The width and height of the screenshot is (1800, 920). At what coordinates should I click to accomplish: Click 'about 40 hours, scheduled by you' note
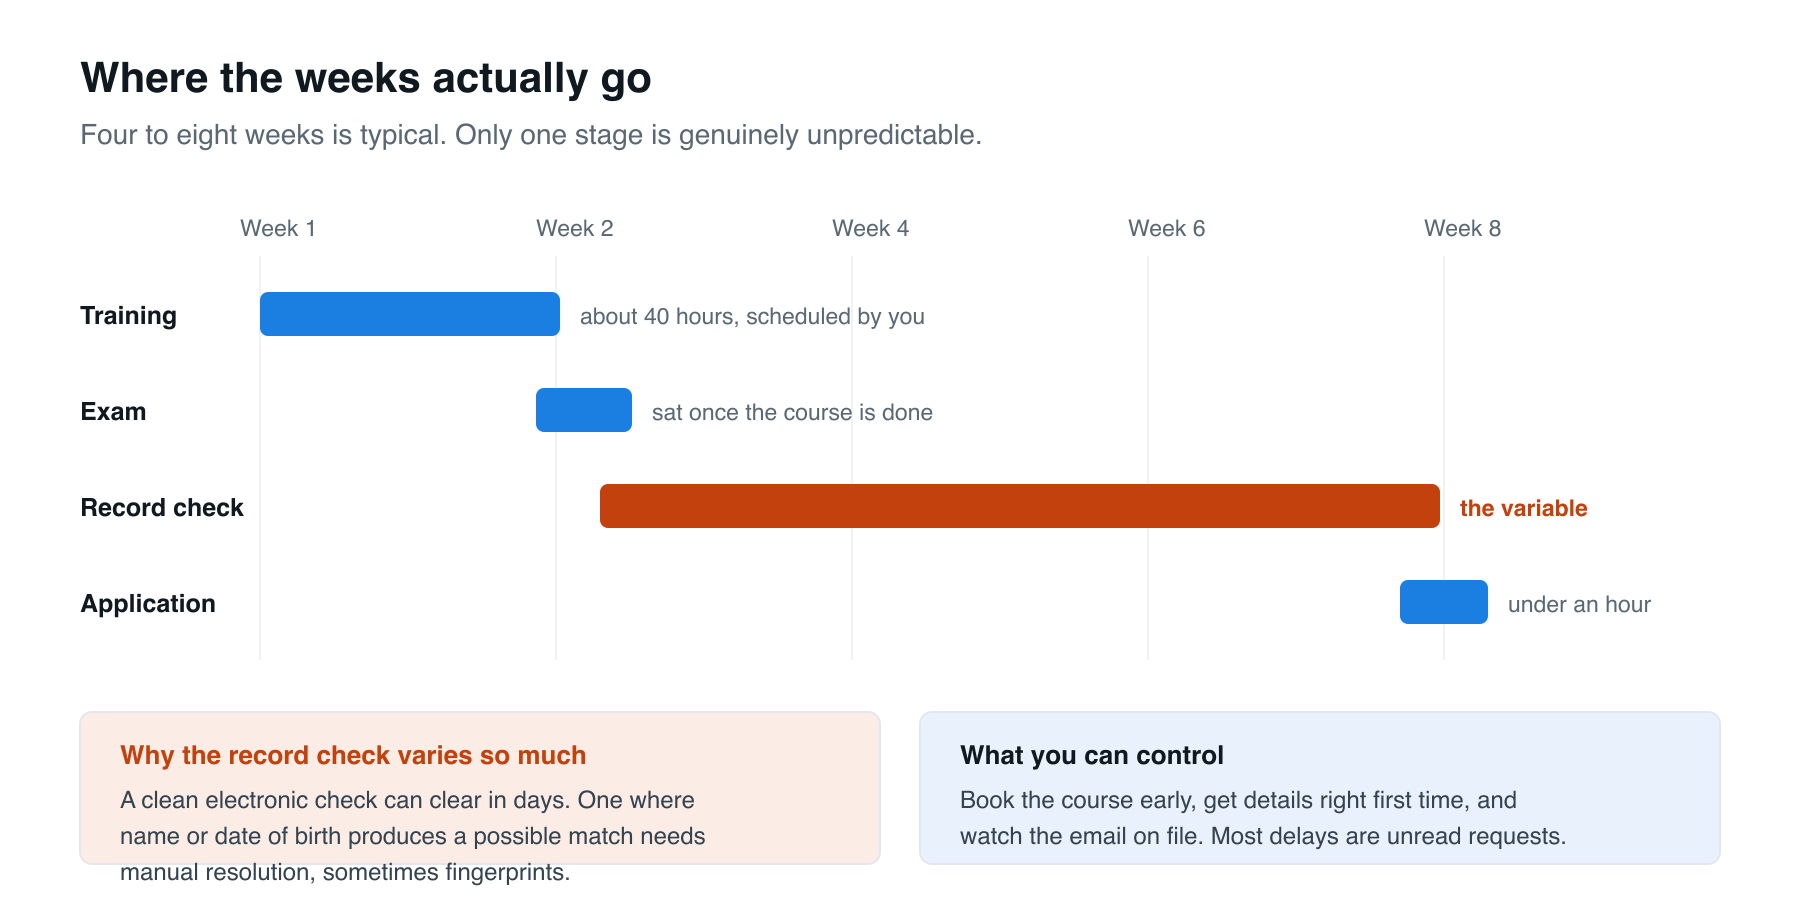tap(752, 316)
